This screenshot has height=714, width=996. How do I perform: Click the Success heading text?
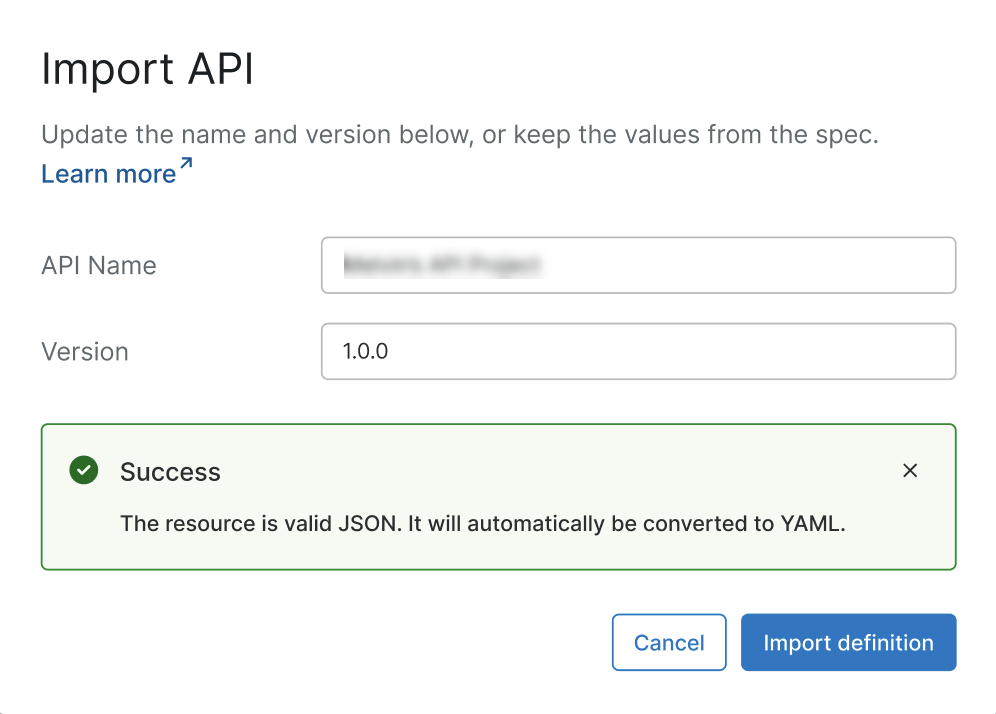coord(170,471)
